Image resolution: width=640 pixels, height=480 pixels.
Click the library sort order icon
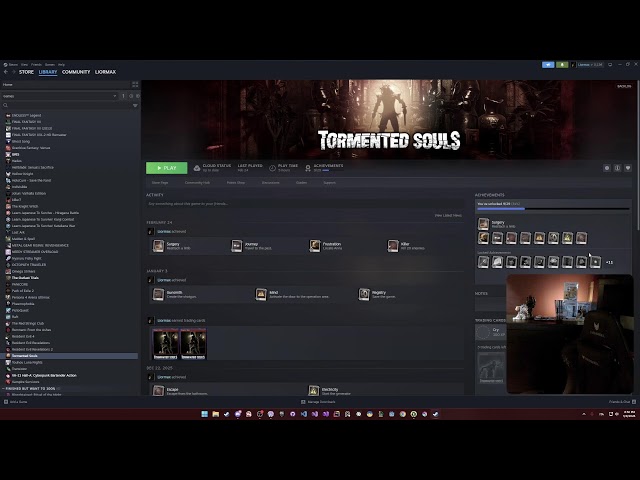coord(123,96)
